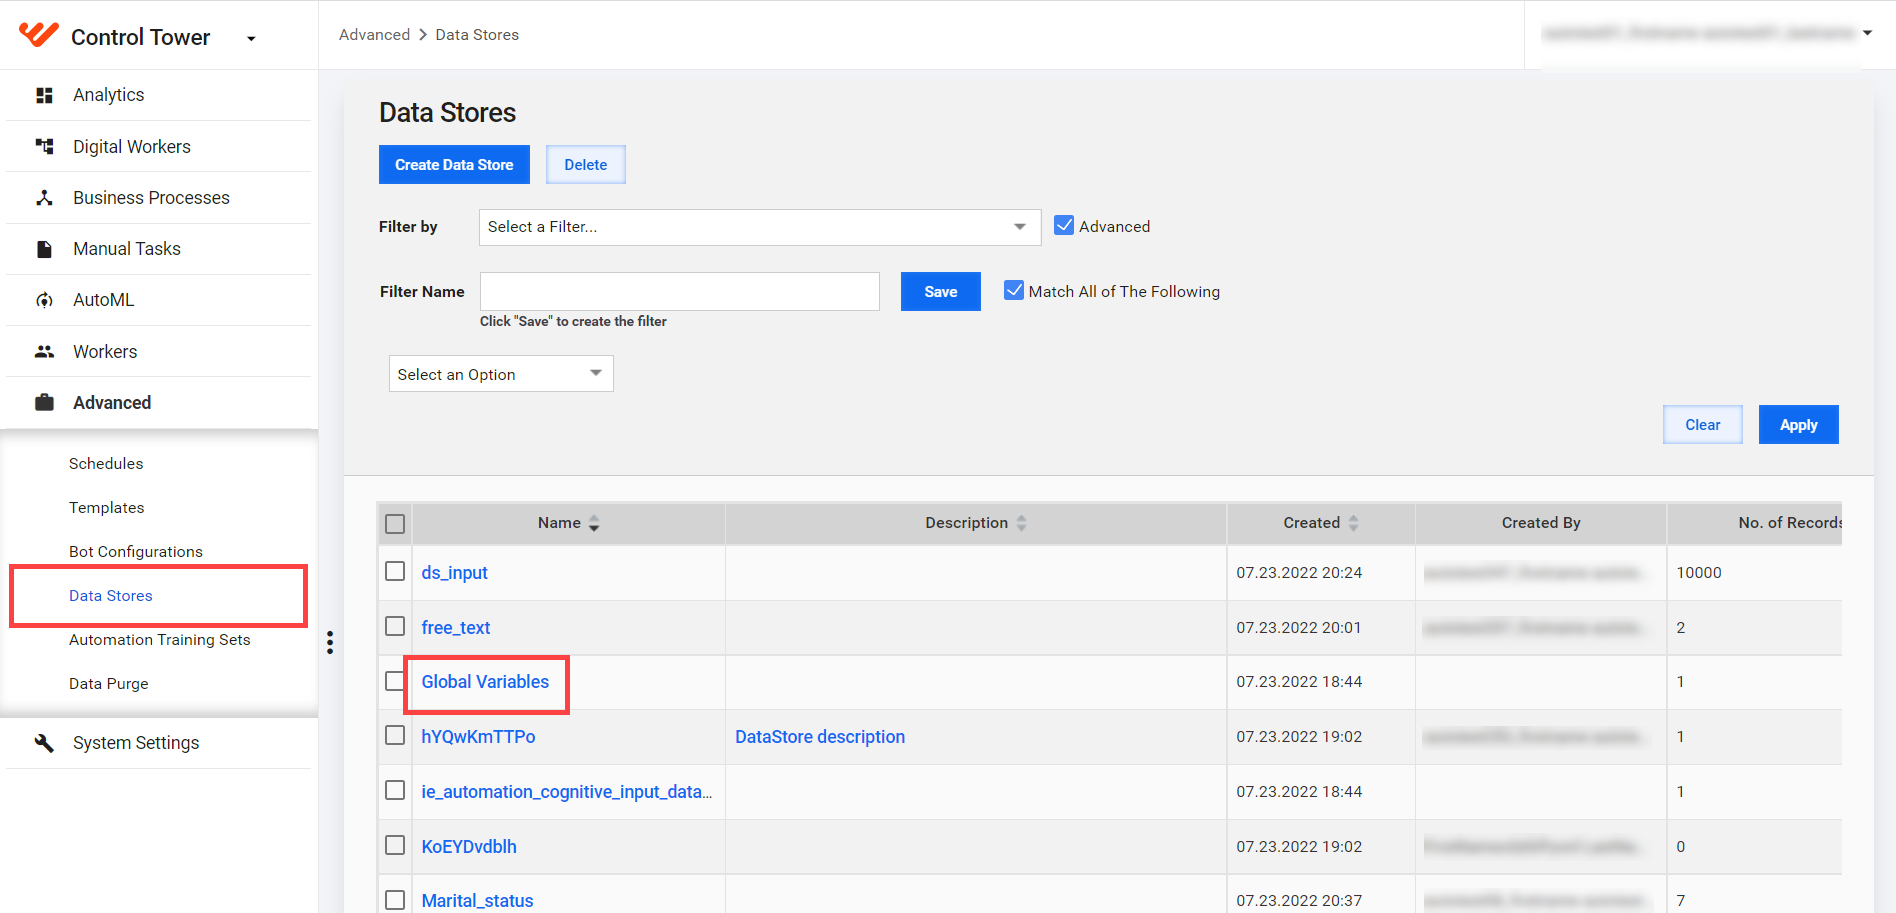Uncheck the Advanced filter checkbox

1064,226
